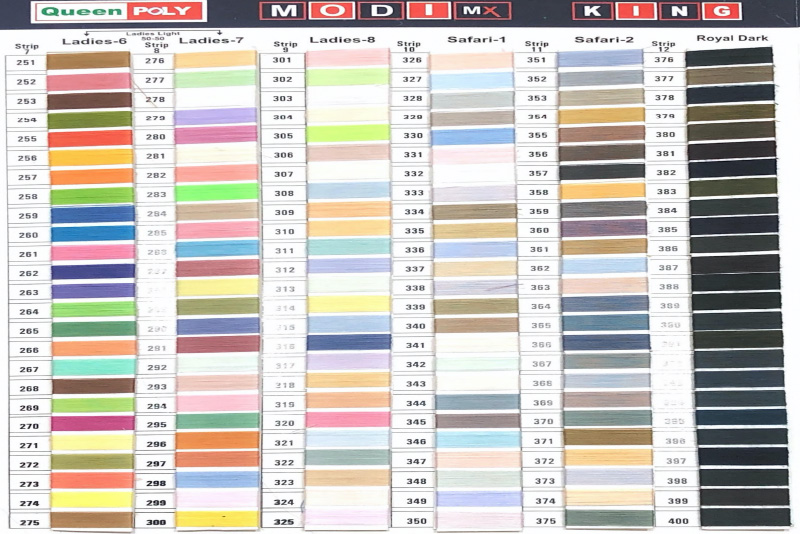
Task: Select the charcoal swatch 357
Action: coord(603,172)
